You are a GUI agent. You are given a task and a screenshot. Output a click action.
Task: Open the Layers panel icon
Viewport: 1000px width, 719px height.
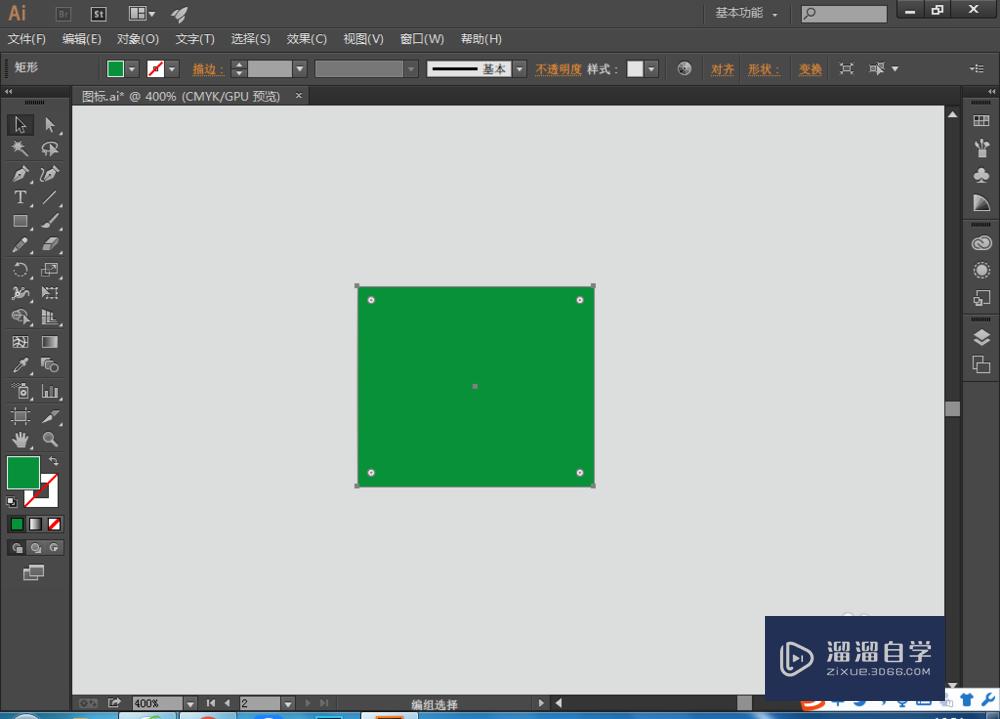tap(981, 338)
